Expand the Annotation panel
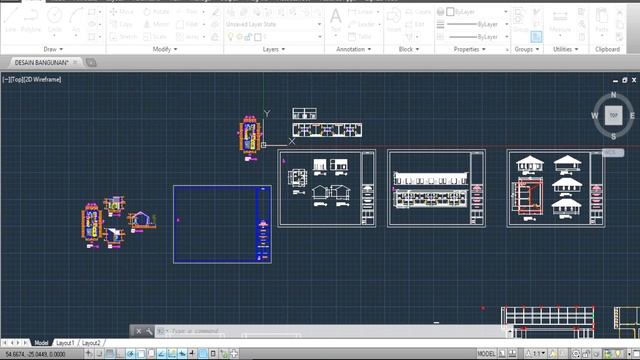The width and height of the screenshot is (640, 360). click(353, 49)
